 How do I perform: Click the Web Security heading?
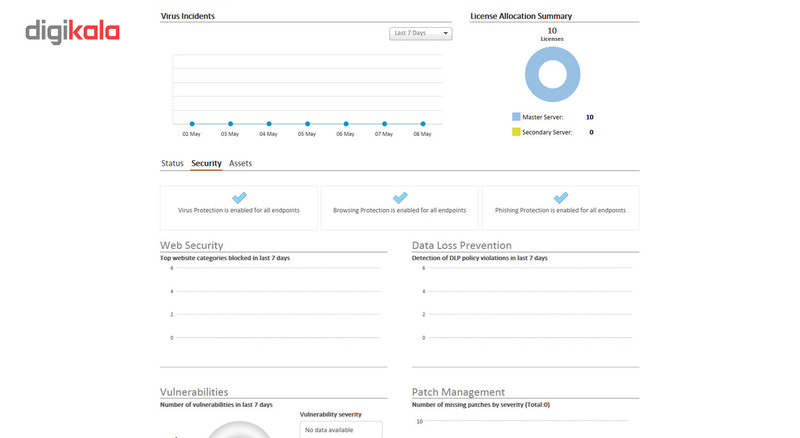click(x=192, y=246)
